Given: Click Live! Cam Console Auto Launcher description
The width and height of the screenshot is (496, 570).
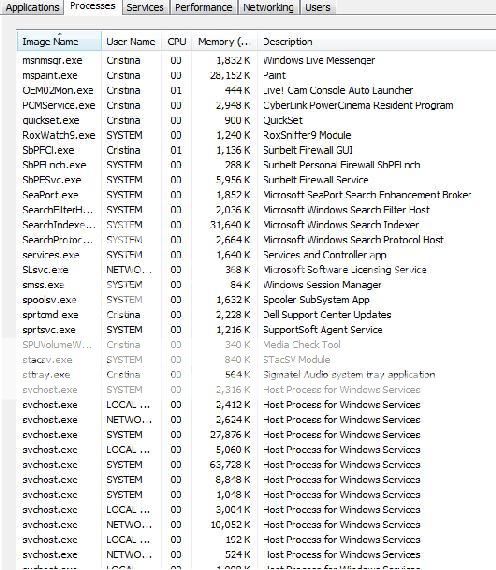Looking at the screenshot, I should [x=338, y=90].
